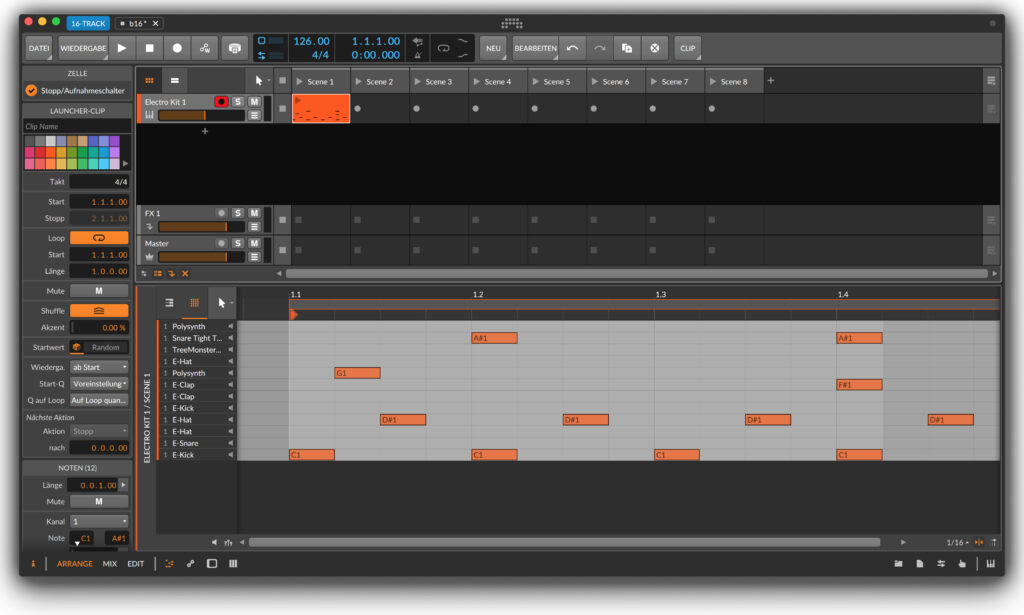Open the project document icon in the footer
The width and height of the screenshot is (1024, 615).
pyautogui.click(x=920, y=563)
